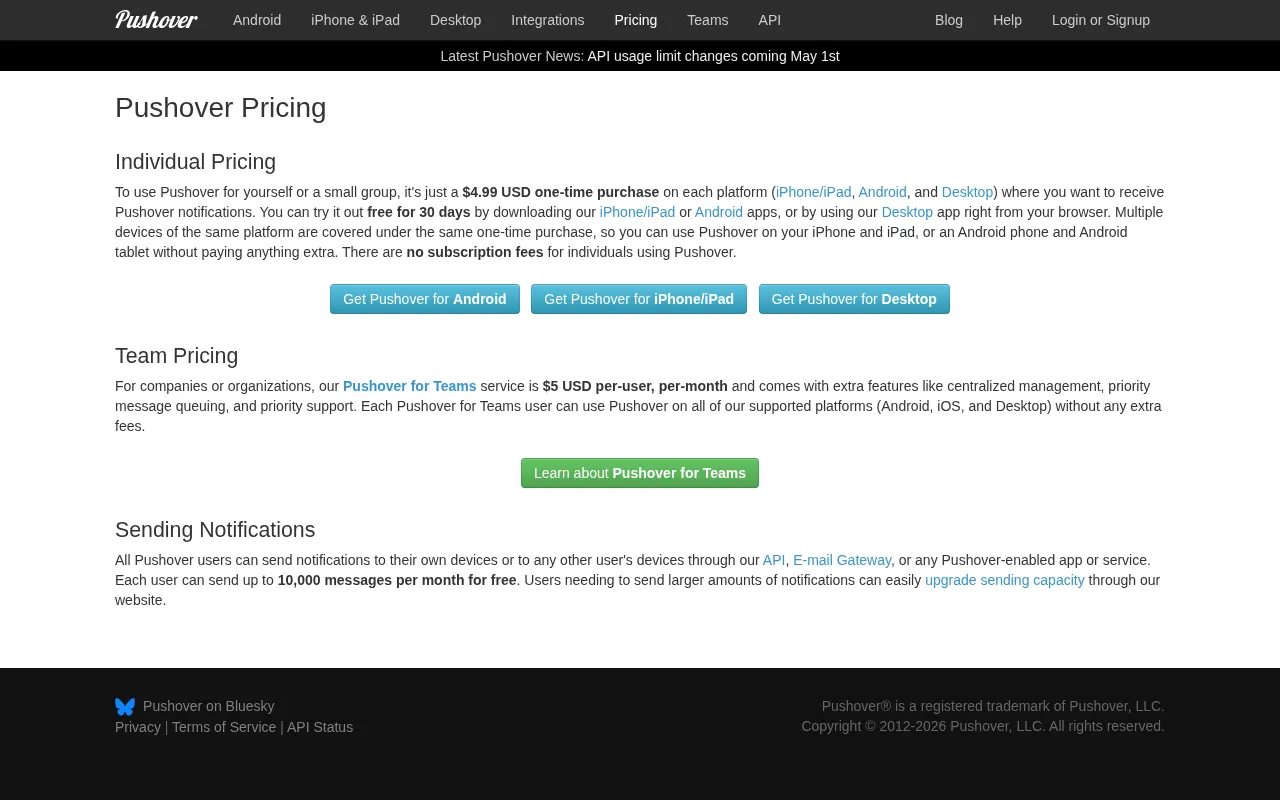Open Terms of Service footer link
1280x800 pixels.
[224, 727]
